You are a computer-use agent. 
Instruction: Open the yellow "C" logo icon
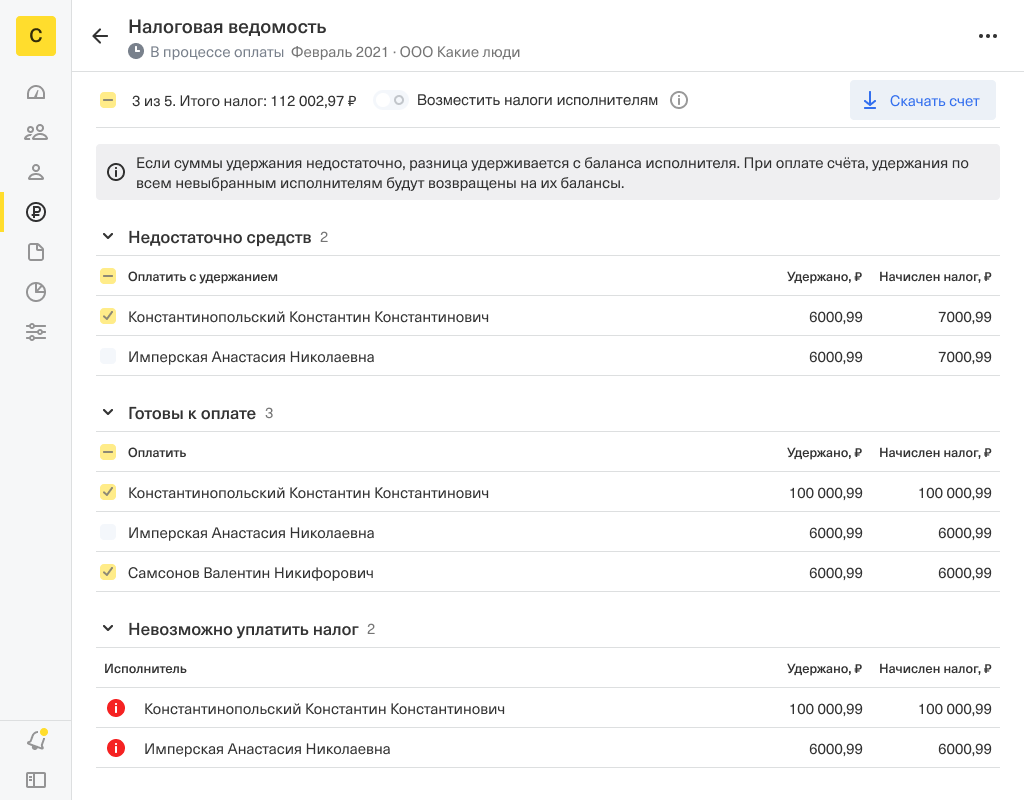click(x=36, y=36)
